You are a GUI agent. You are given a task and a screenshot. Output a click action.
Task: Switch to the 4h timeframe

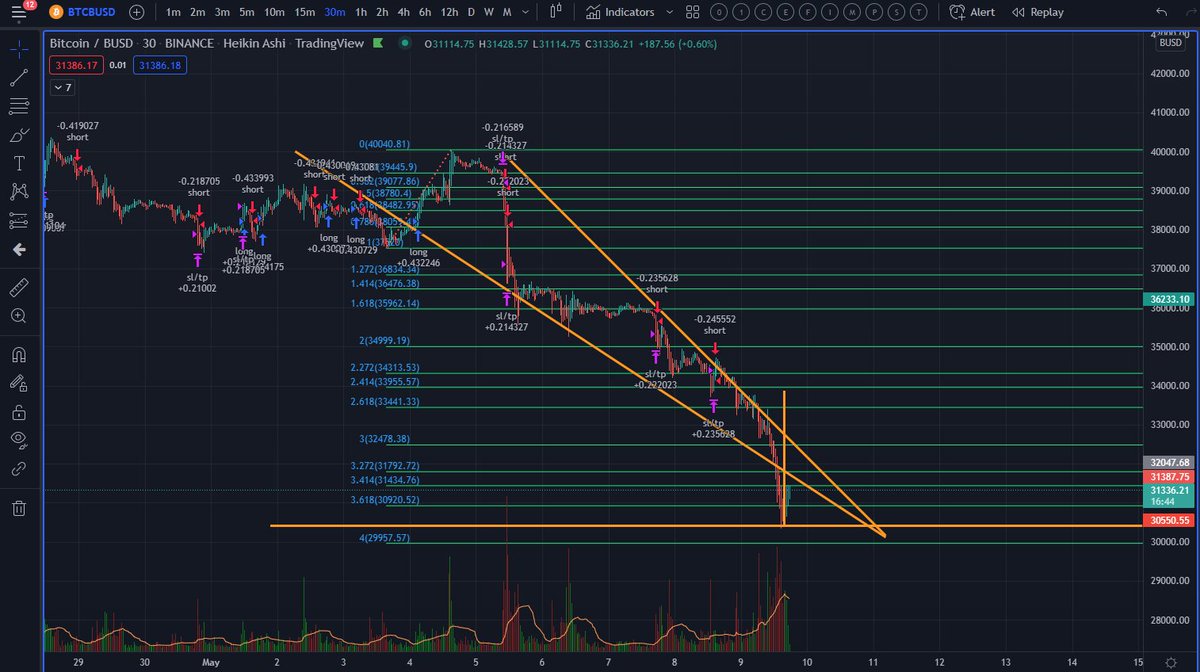click(x=403, y=12)
